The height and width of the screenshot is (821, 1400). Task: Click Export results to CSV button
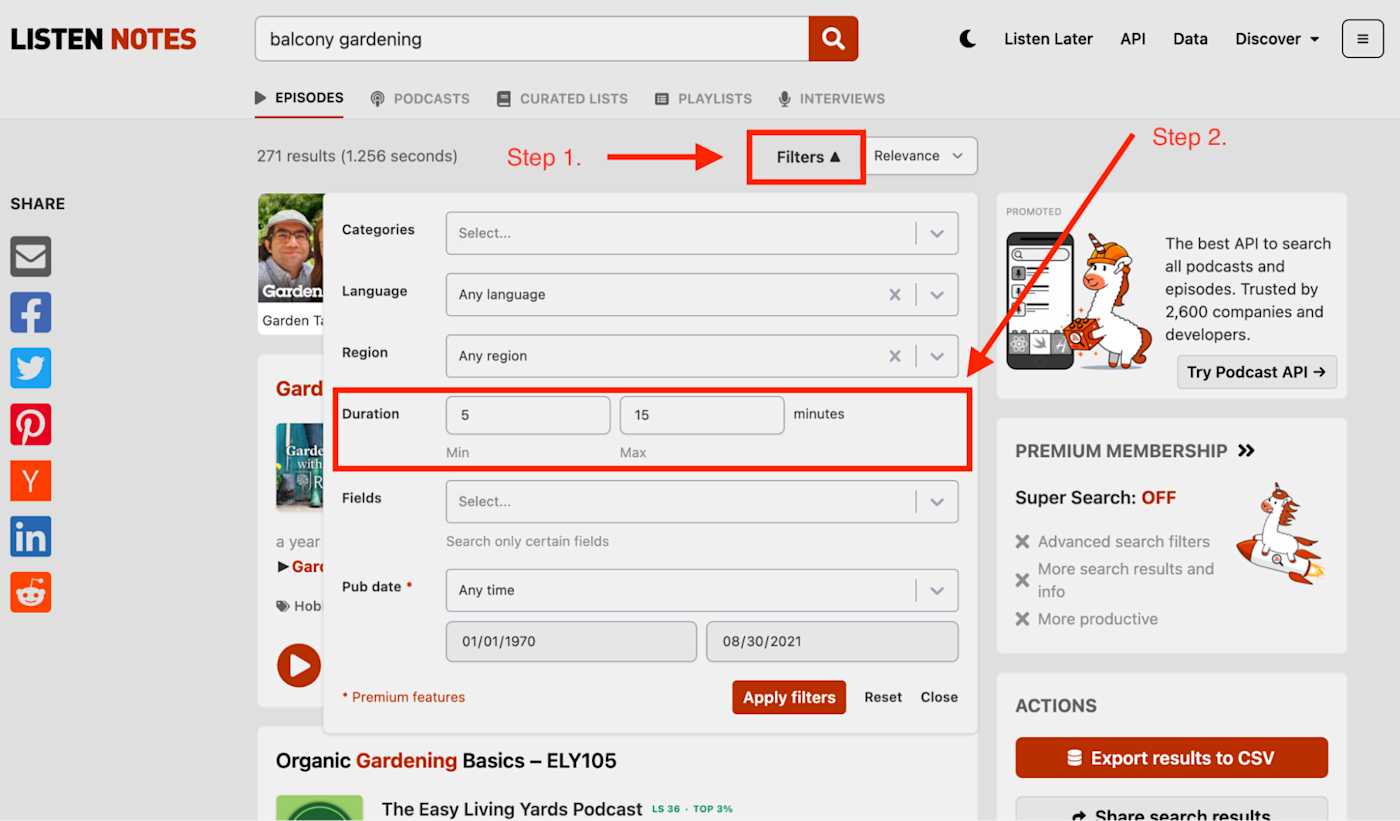tap(1172, 758)
